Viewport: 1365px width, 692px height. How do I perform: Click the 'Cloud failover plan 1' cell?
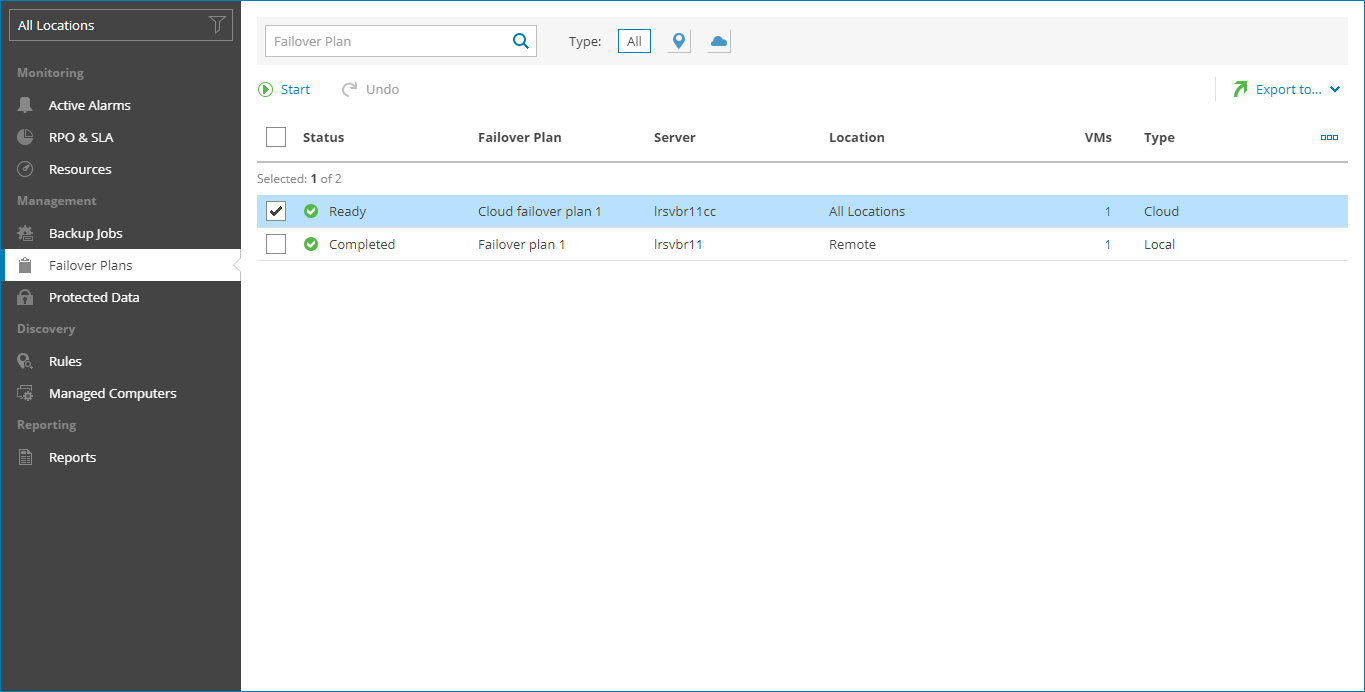click(x=540, y=211)
